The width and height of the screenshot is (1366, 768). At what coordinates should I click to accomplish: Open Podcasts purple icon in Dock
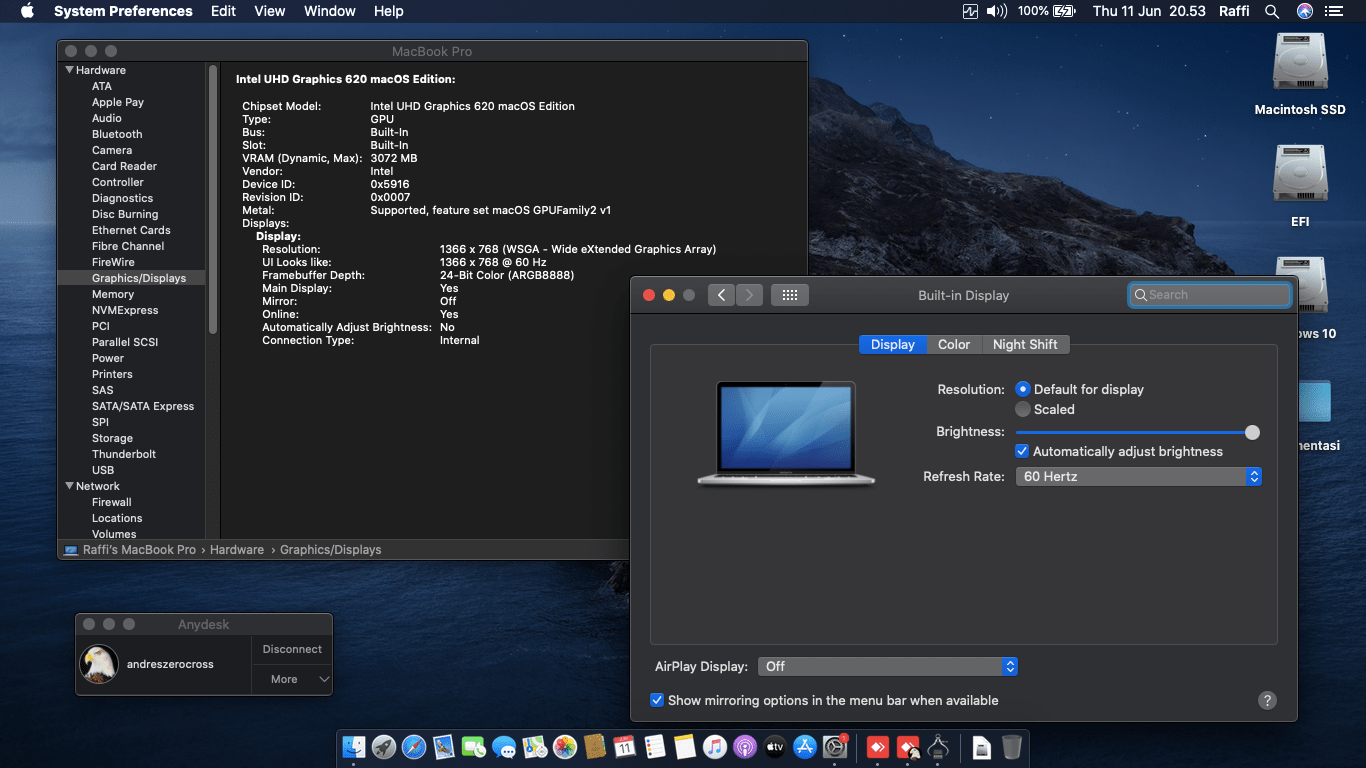point(744,746)
